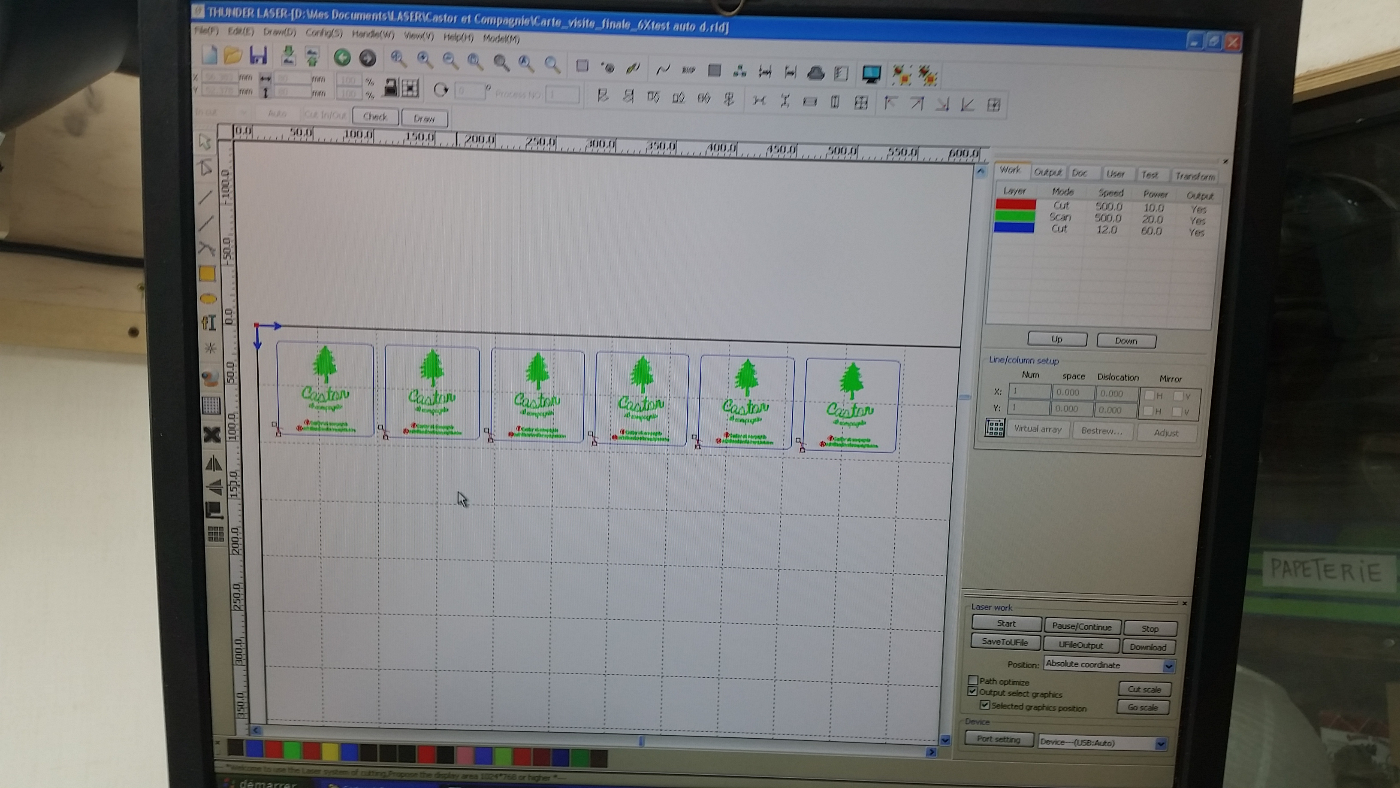Image resolution: width=1400 pixels, height=788 pixels.
Task: Click the Check button above ruler
Action: [x=375, y=116]
